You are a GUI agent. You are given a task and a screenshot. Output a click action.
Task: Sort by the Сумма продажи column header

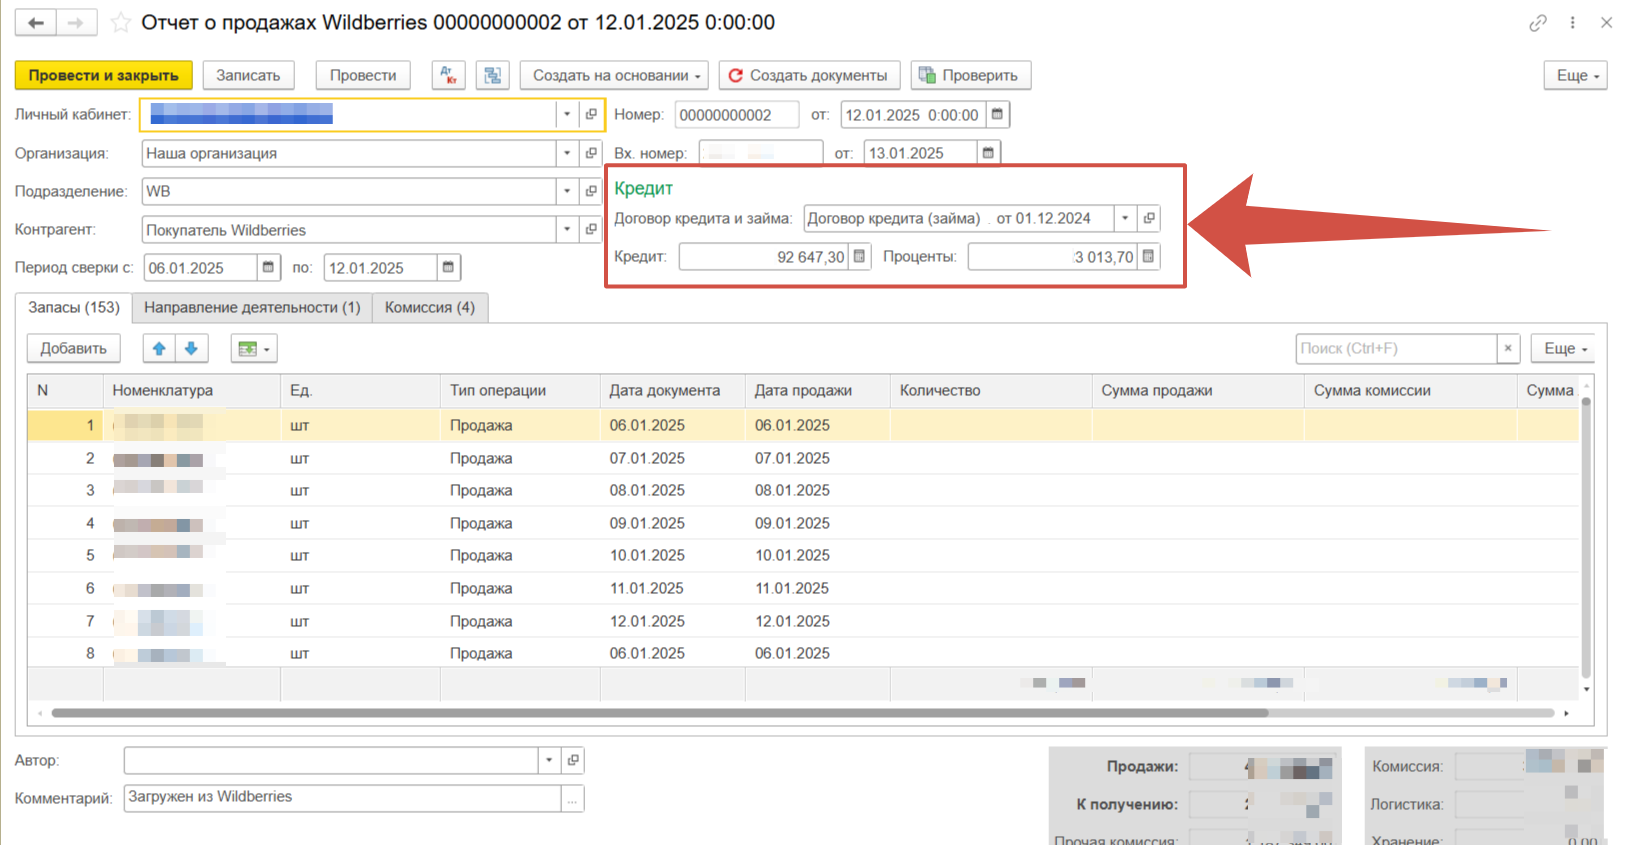(x=1197, y=390)
